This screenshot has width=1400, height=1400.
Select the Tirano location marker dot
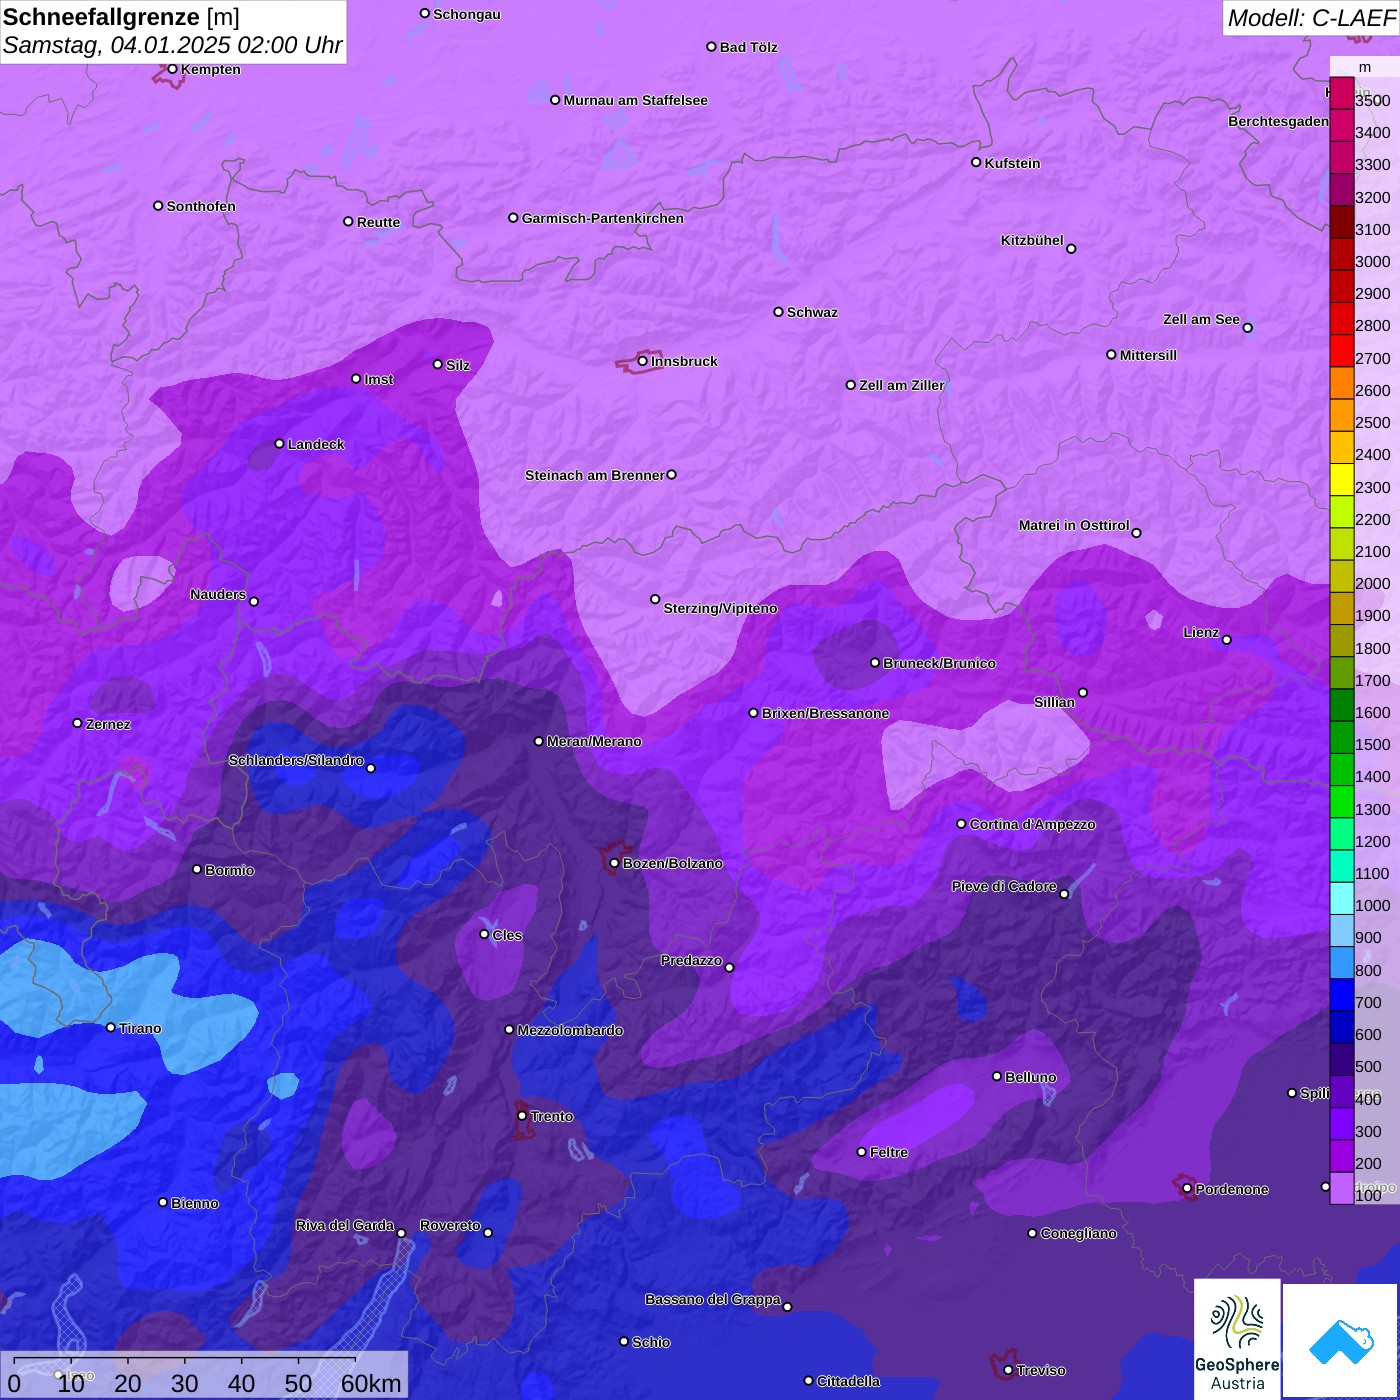pos(111,1027)
